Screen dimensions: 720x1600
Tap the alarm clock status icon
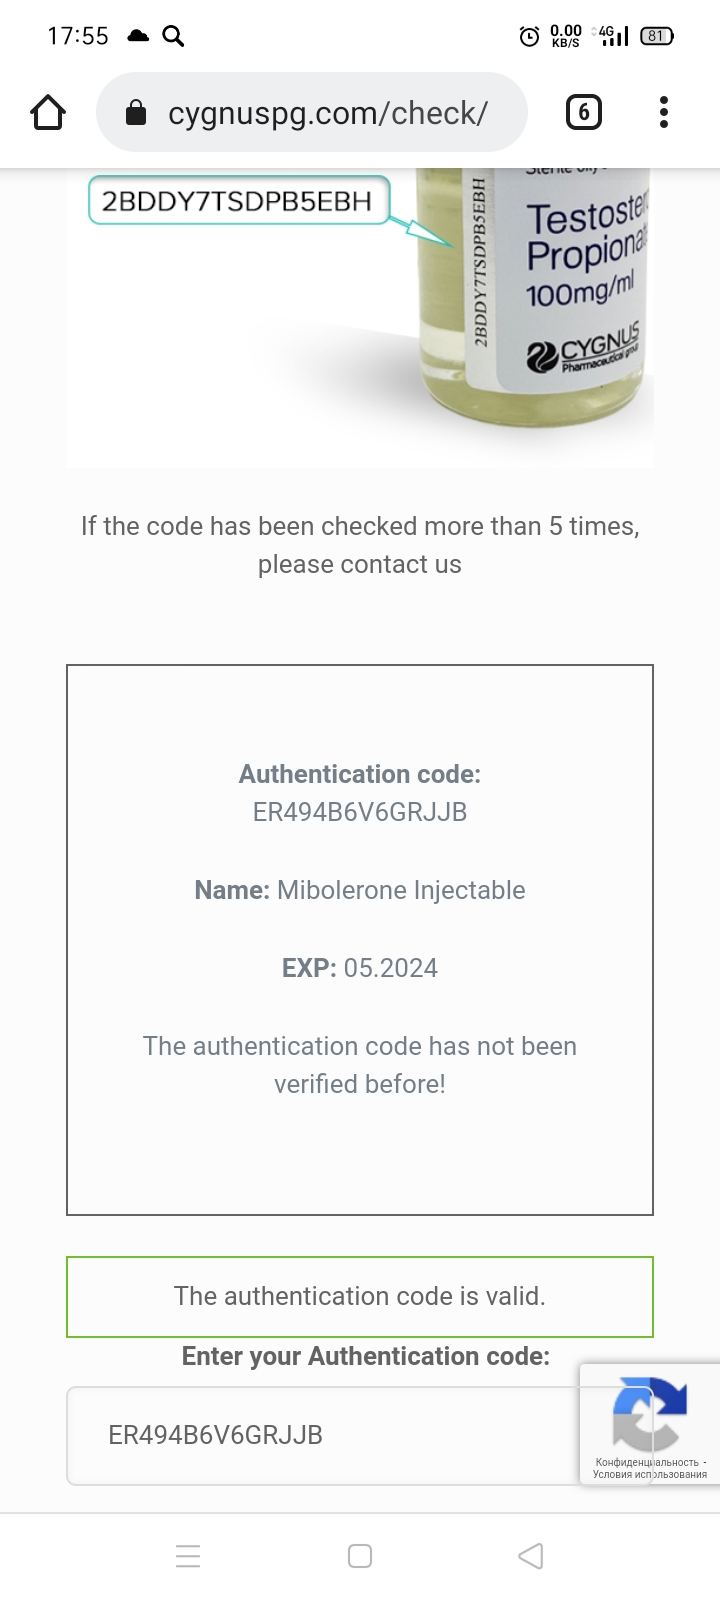(x=529, y=36)
